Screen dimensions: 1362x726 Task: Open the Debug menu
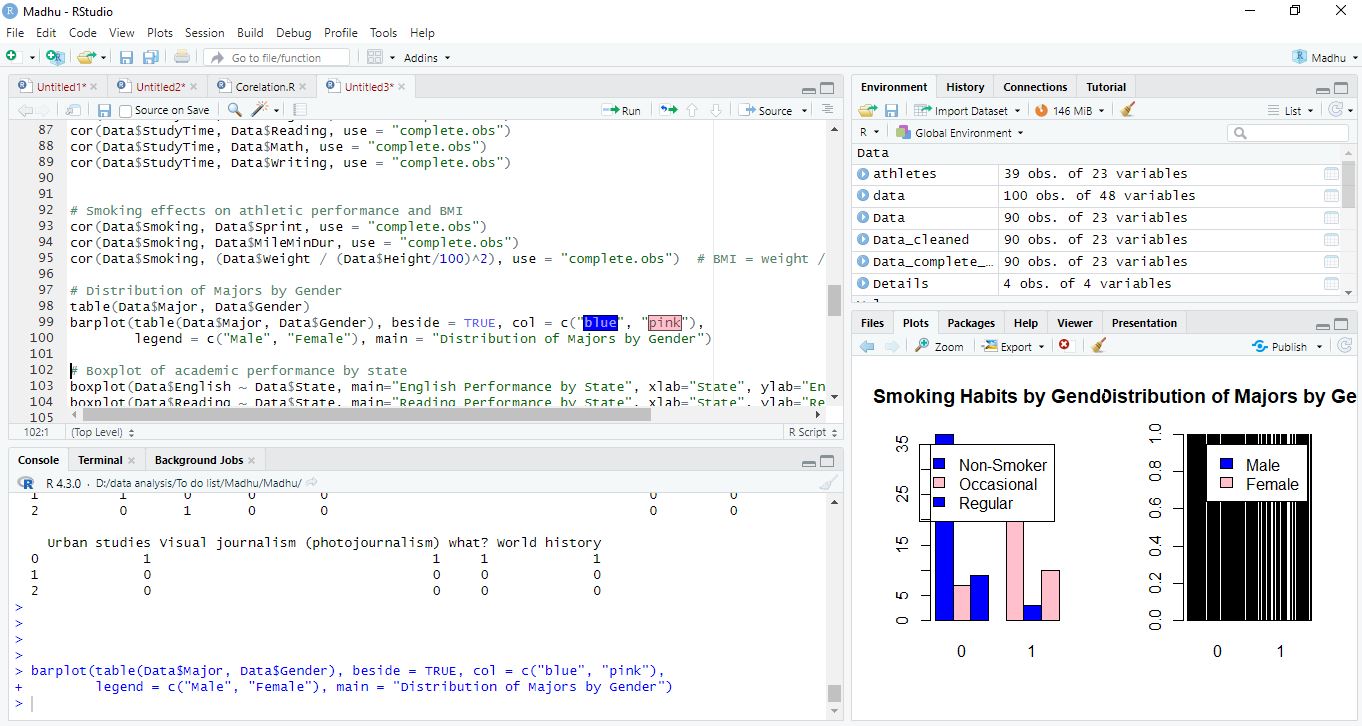(x=294, y=33)
